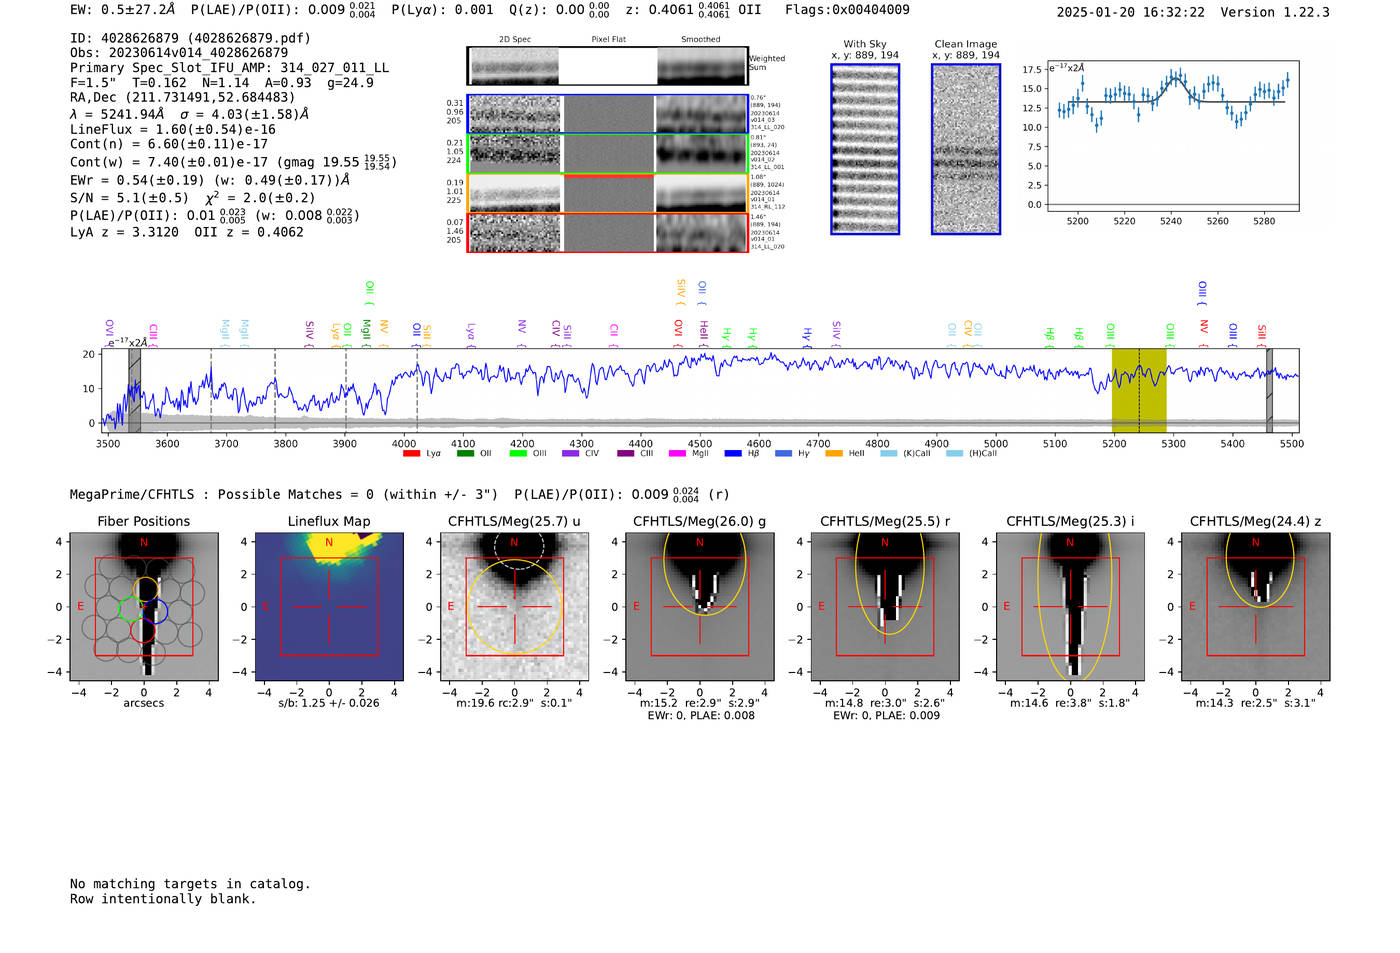Click the dark green OII legend swatch

[465, 454]
